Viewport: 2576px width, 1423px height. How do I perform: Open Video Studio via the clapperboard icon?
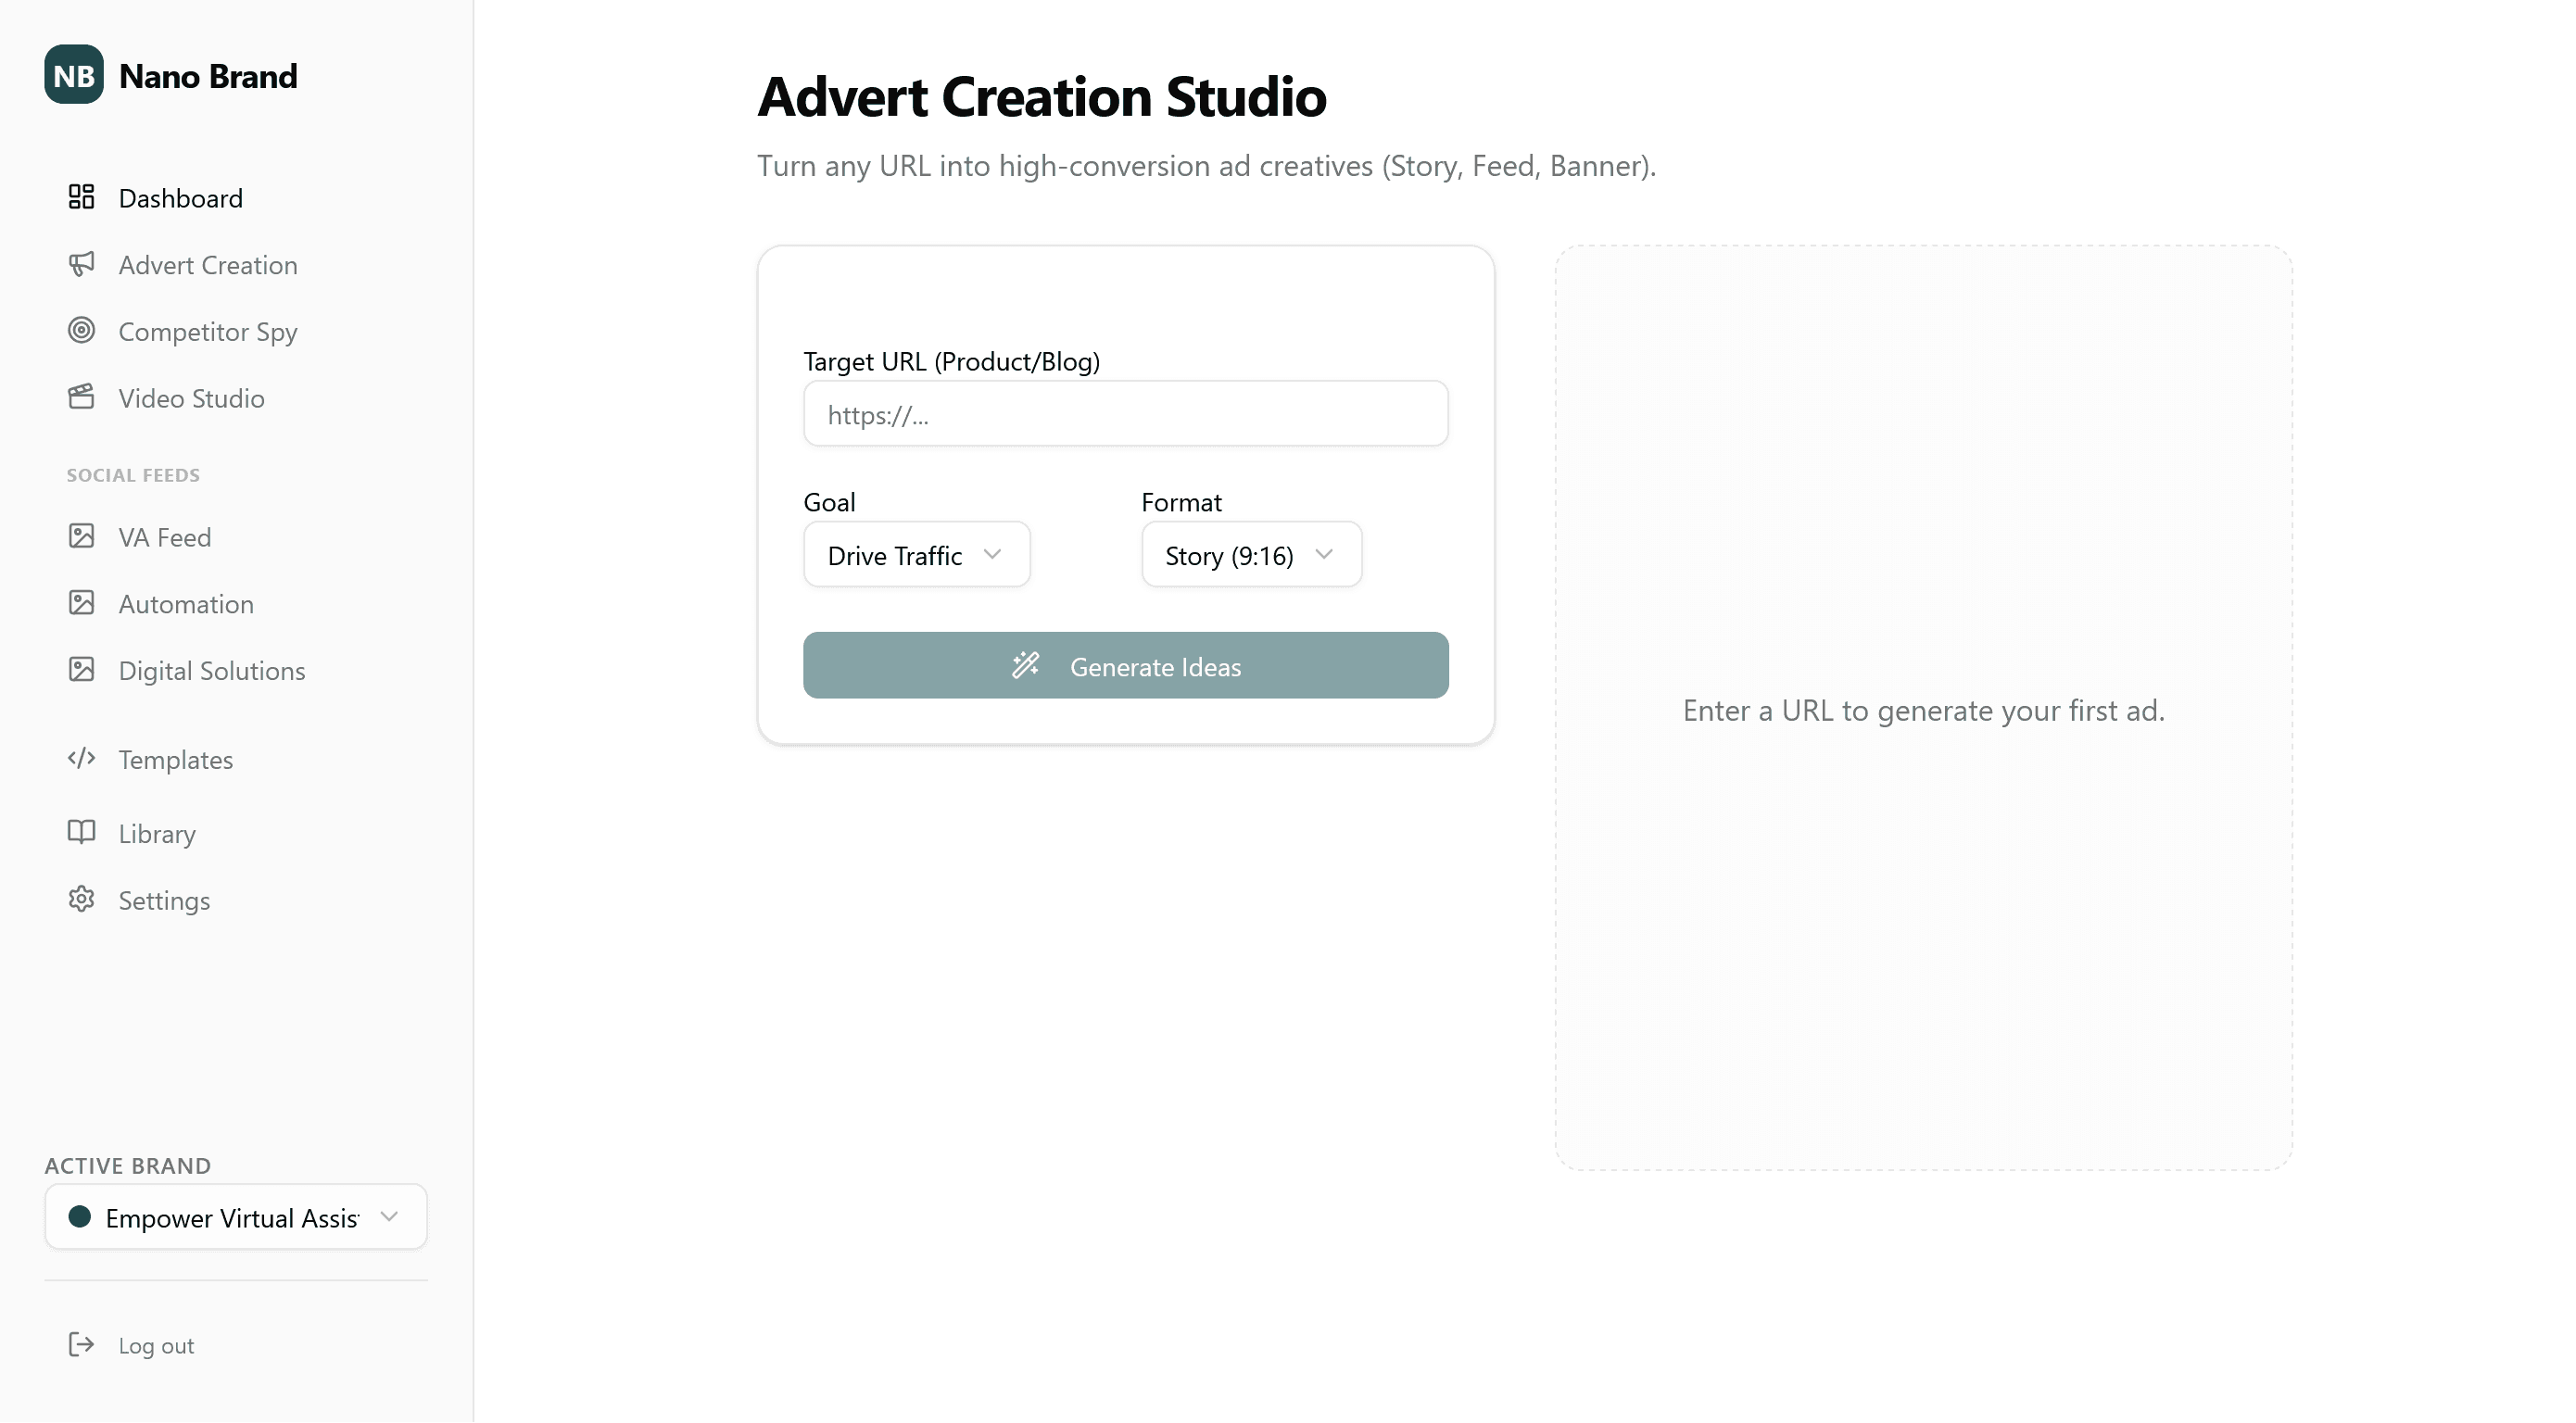82,397
